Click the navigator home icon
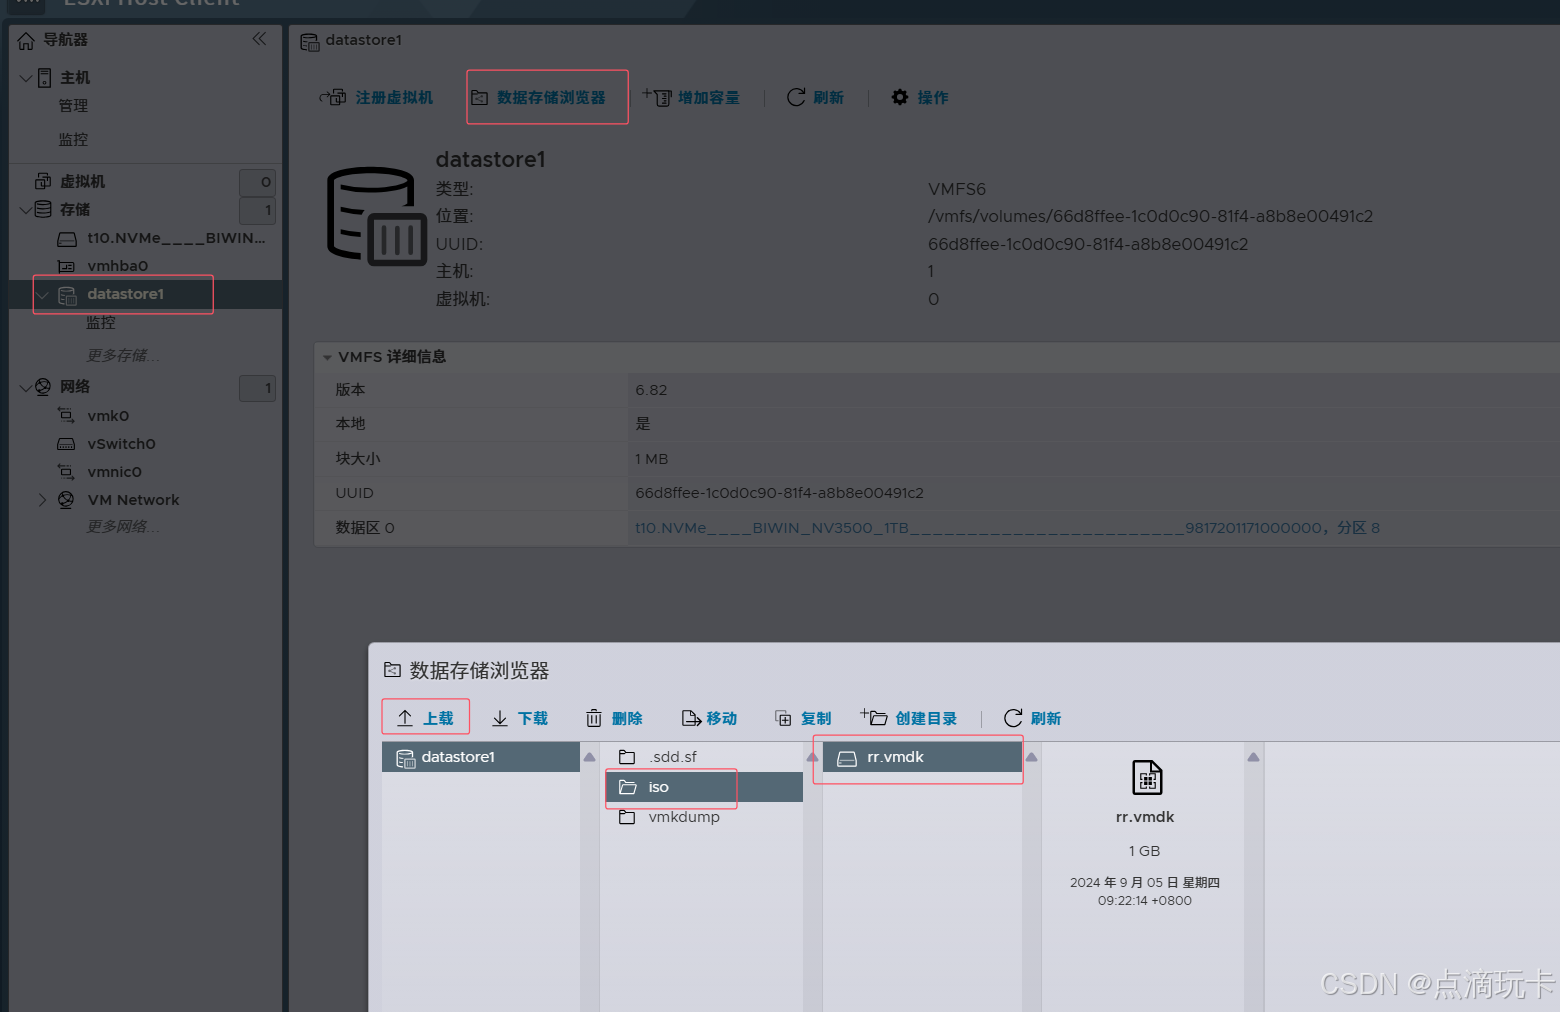 (26, 40)
